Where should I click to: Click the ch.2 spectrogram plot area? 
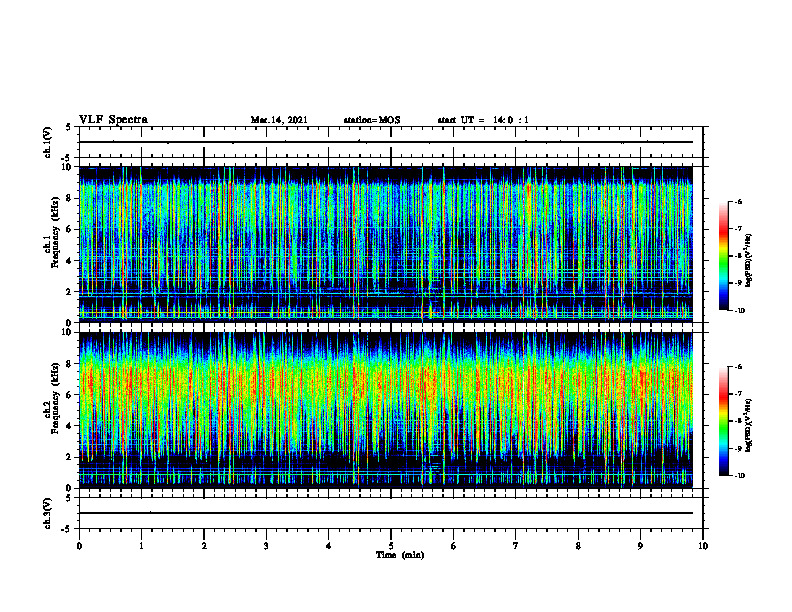pyautogui.click(x=385, y=410)
